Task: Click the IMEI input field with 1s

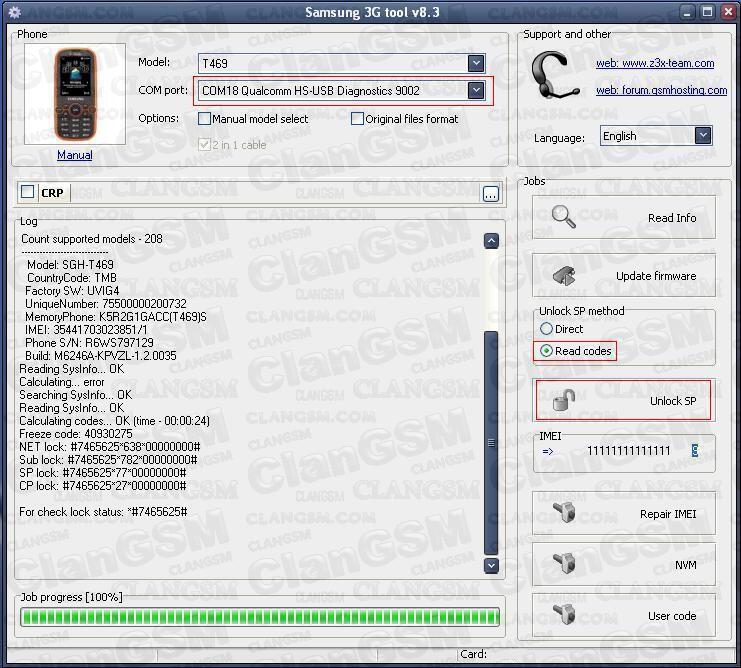Action: tap(629, 451)
